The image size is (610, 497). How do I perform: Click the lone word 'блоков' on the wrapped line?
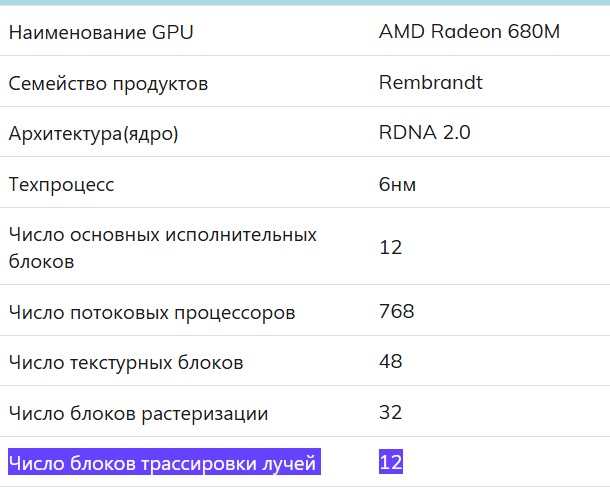pyautogui.click(x=41, y=262)
